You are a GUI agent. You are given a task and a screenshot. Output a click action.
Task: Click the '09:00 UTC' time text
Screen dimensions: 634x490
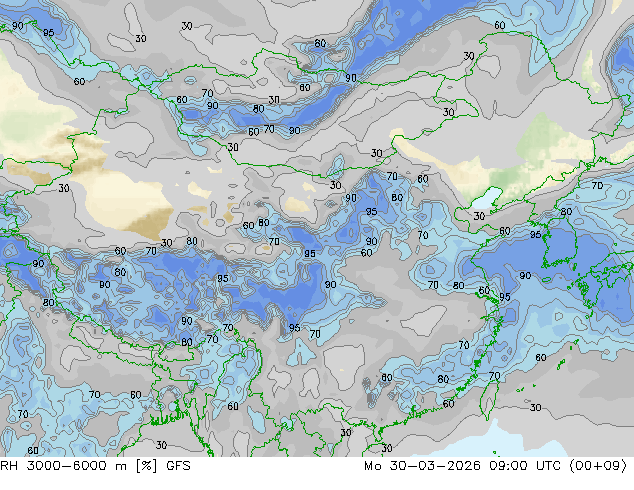point(525,466)
